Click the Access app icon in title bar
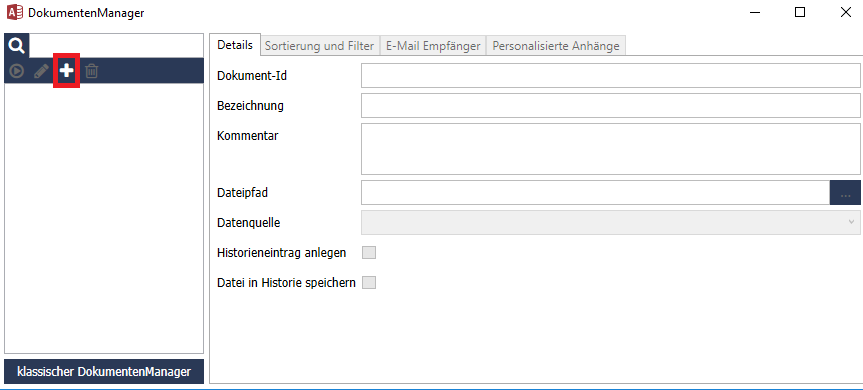The width and height of the screenshot is (863, 390). [14, 12]
